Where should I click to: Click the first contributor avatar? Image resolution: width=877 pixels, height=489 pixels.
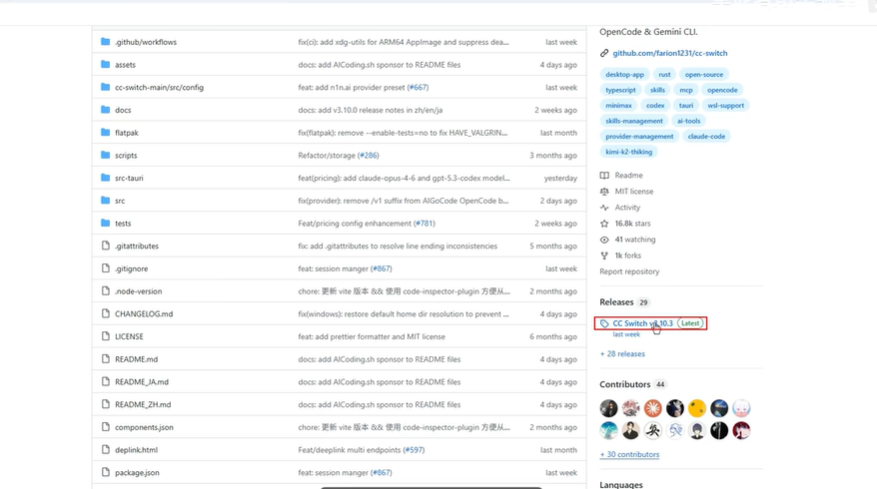coord(609,408)
